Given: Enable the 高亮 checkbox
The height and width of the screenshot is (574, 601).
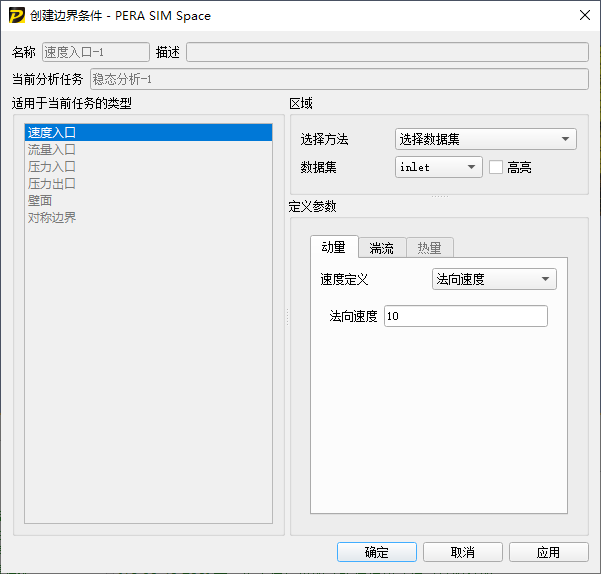Looking at the screenshot, I should tap(496, 167).
